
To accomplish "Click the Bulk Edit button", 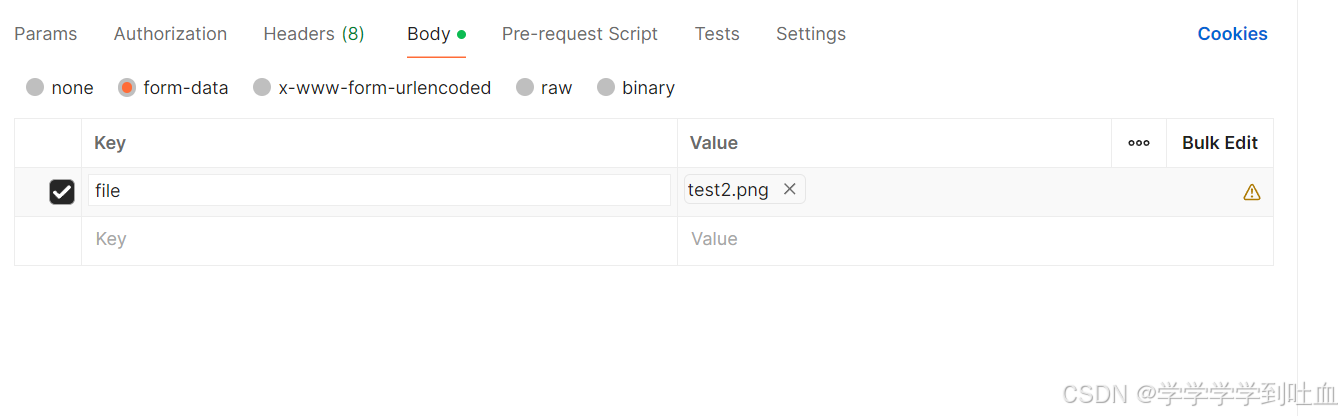I will pos(1219,143).
